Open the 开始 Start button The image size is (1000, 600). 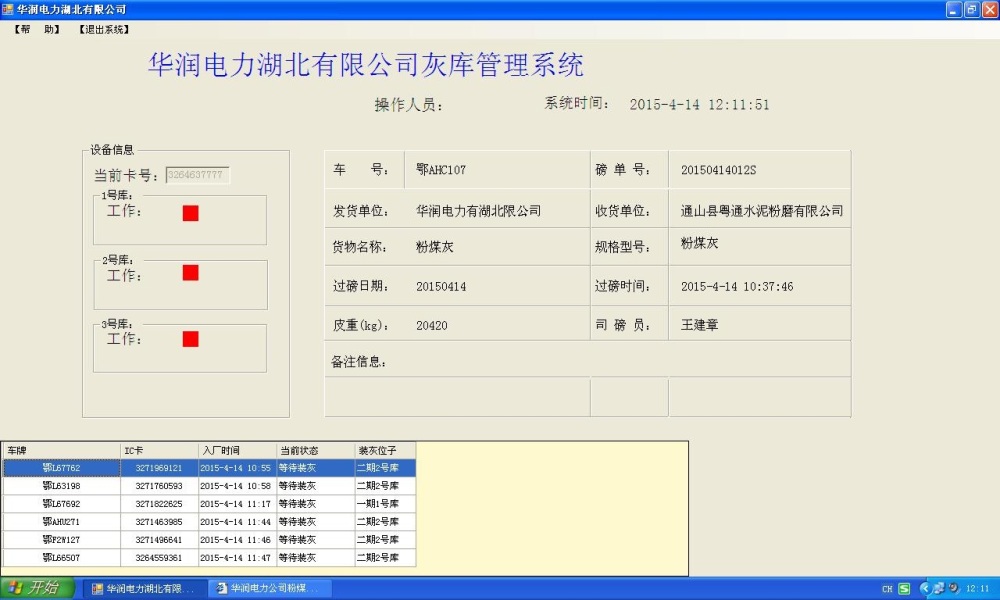click(x=37, y=588)
